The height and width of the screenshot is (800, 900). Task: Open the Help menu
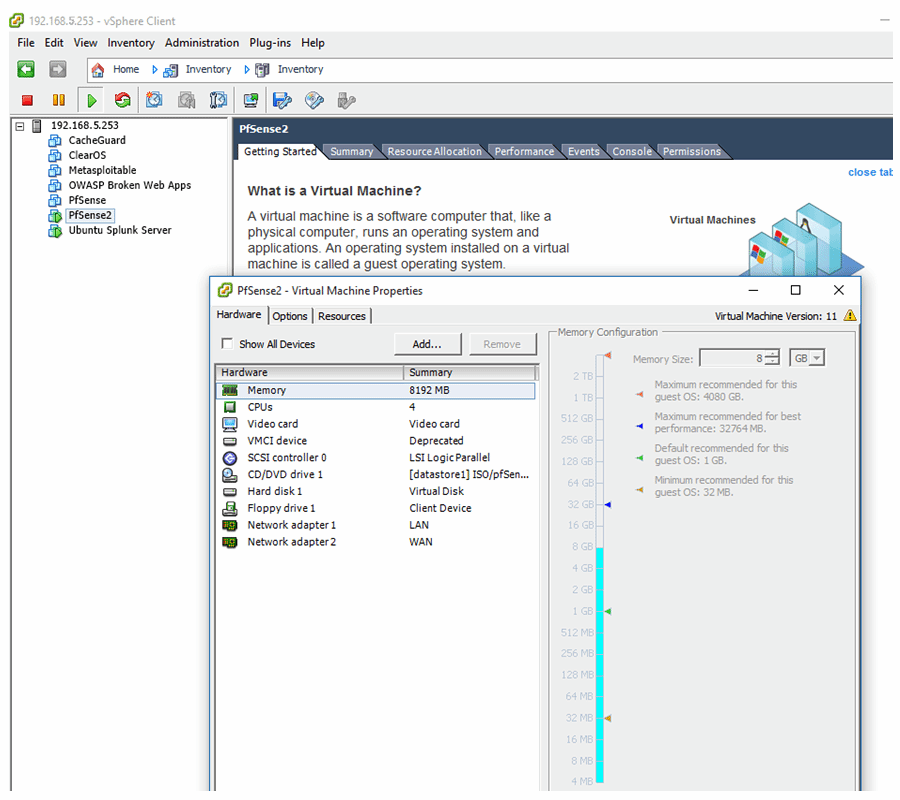pos(313,43)
